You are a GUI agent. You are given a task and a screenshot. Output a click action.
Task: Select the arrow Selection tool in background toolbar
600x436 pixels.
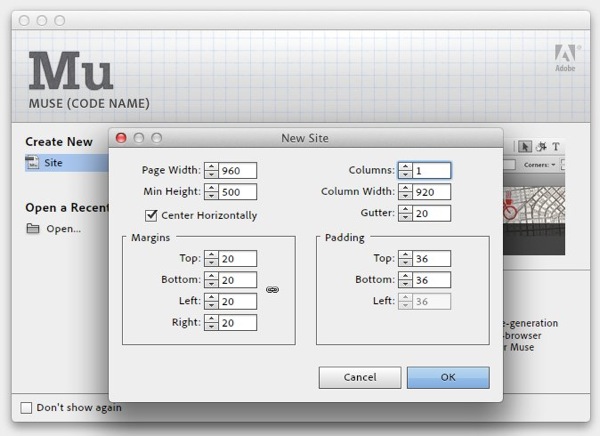coord(525,147)
